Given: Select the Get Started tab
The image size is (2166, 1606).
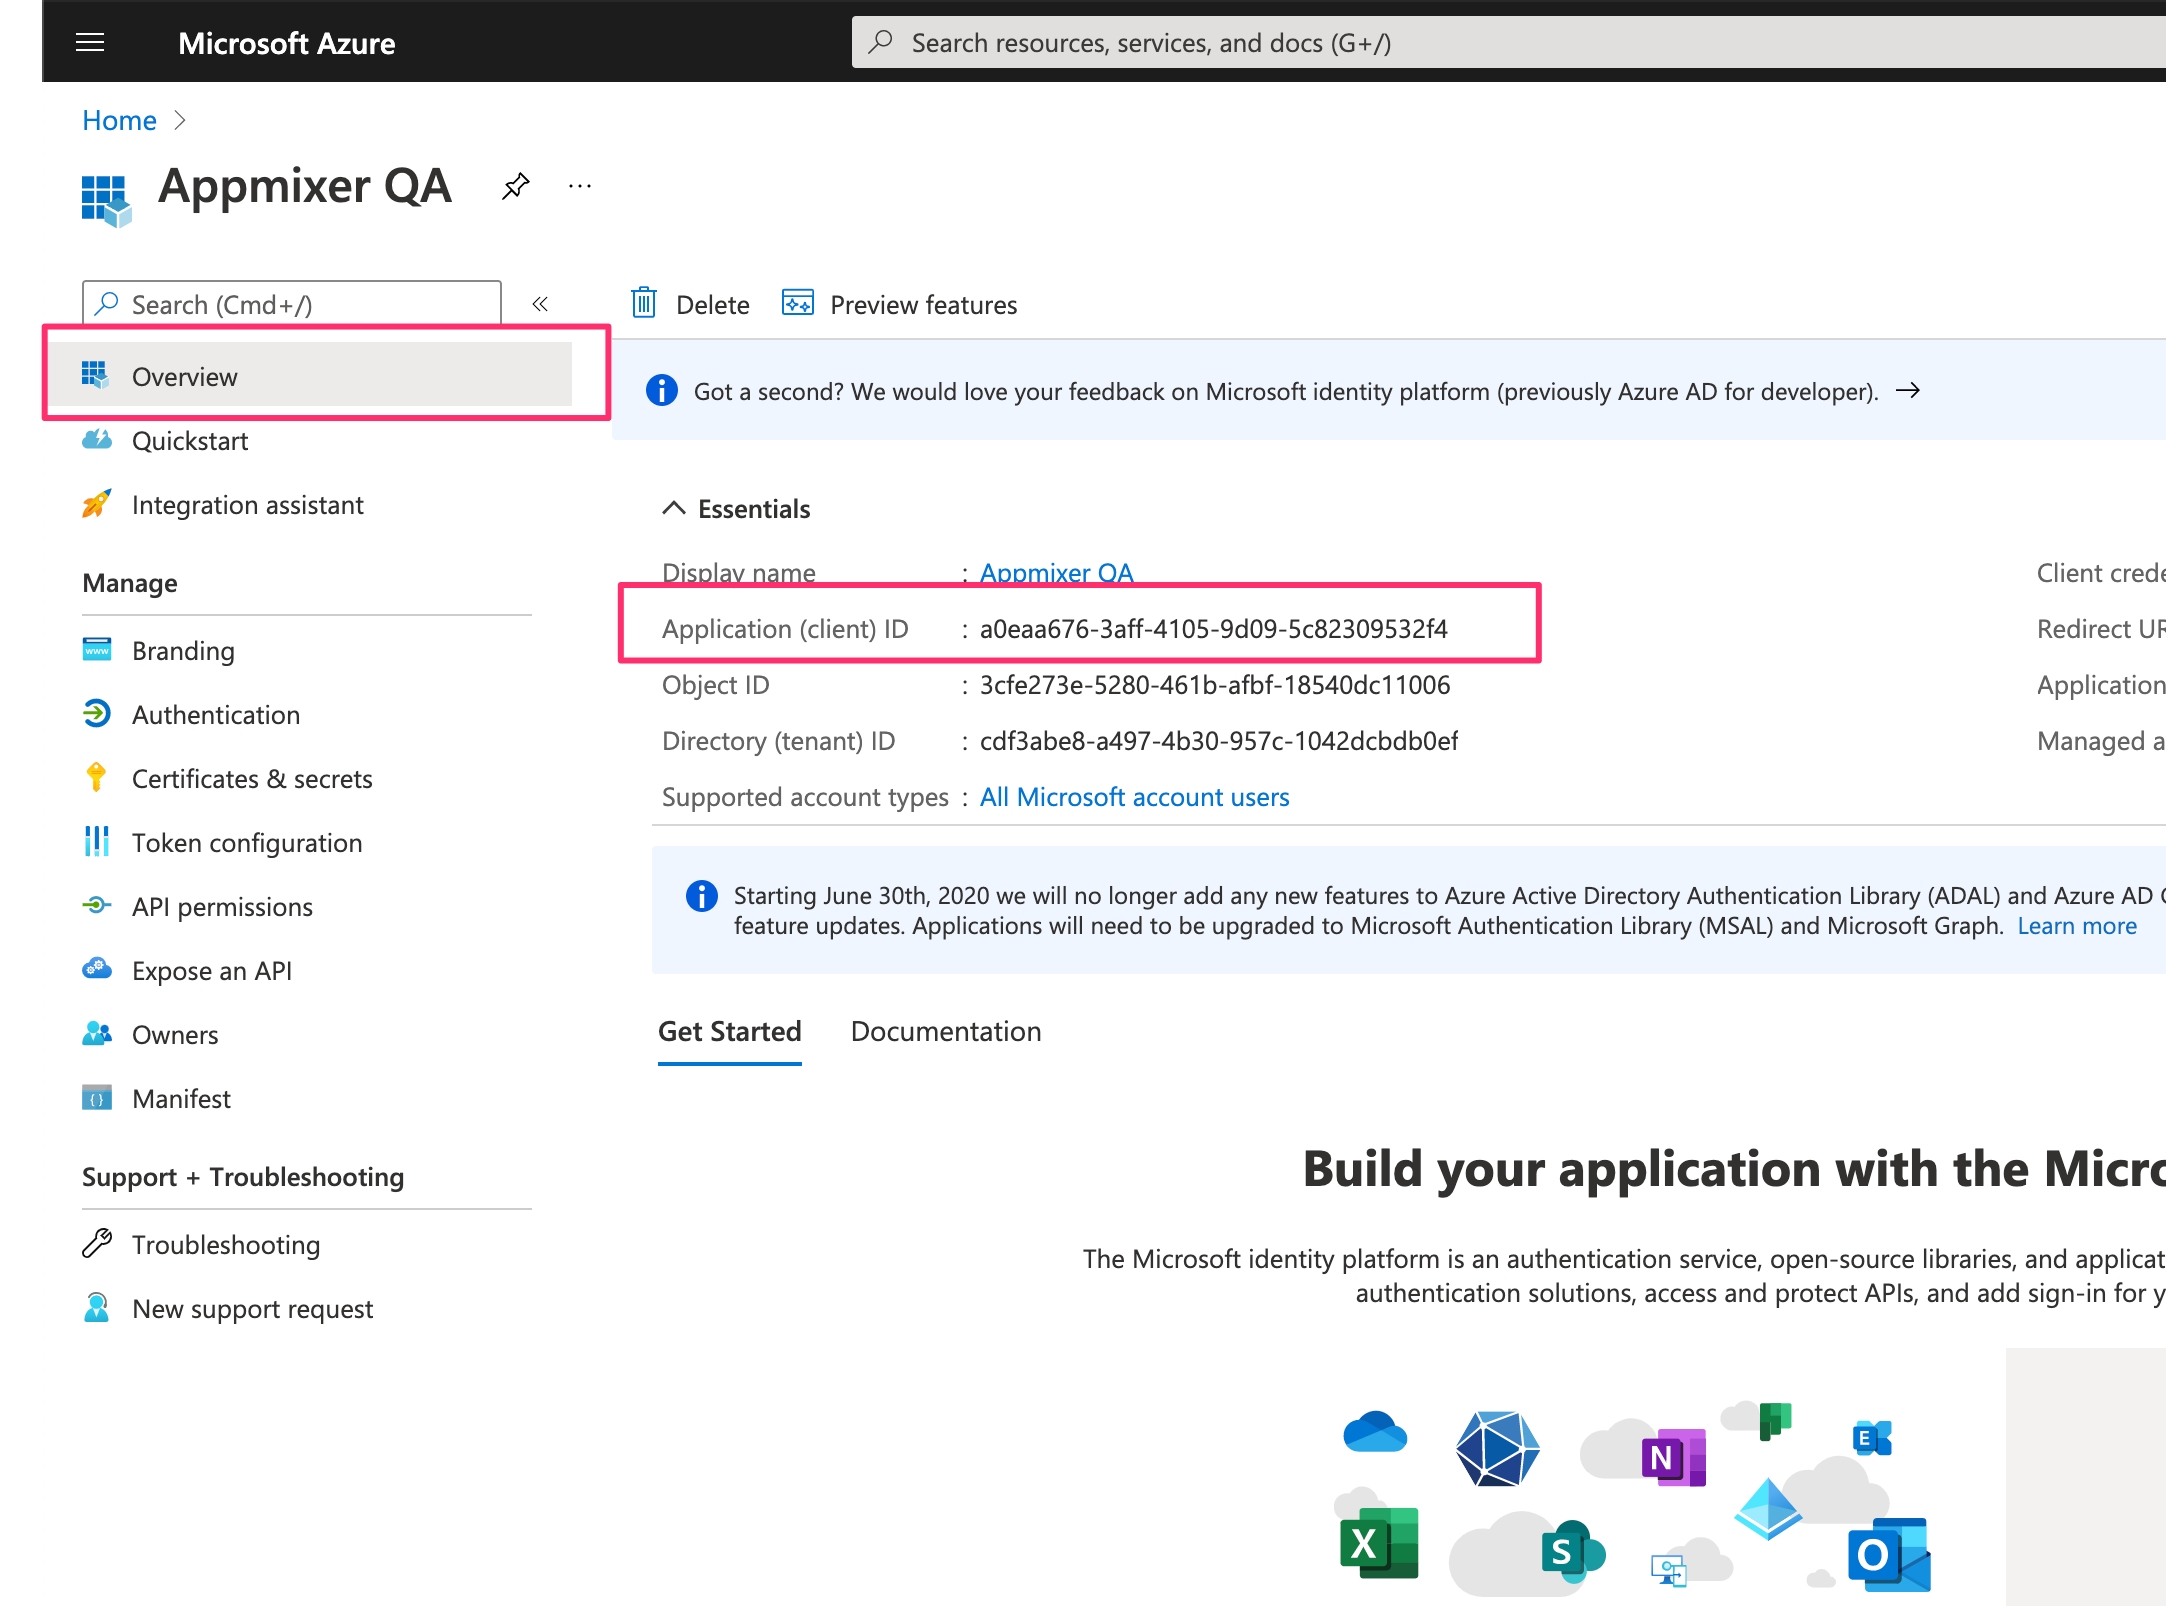Looking at the screenshot, I should pyautogui.click(x=729, y=1032).
